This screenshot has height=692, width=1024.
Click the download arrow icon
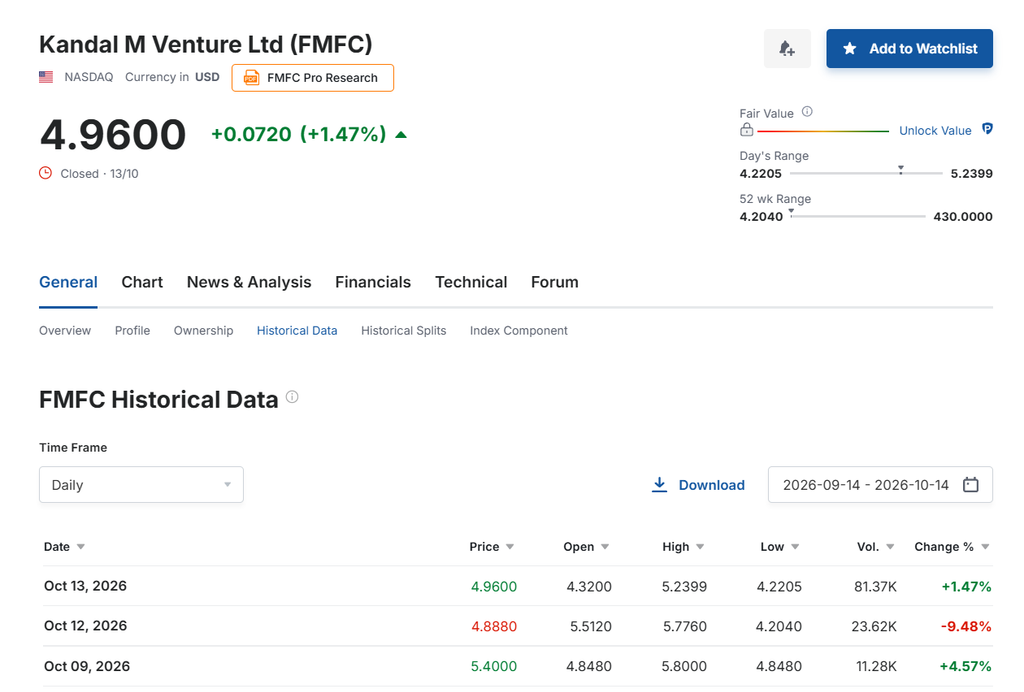pyautogui.click(x=660, y=484)
